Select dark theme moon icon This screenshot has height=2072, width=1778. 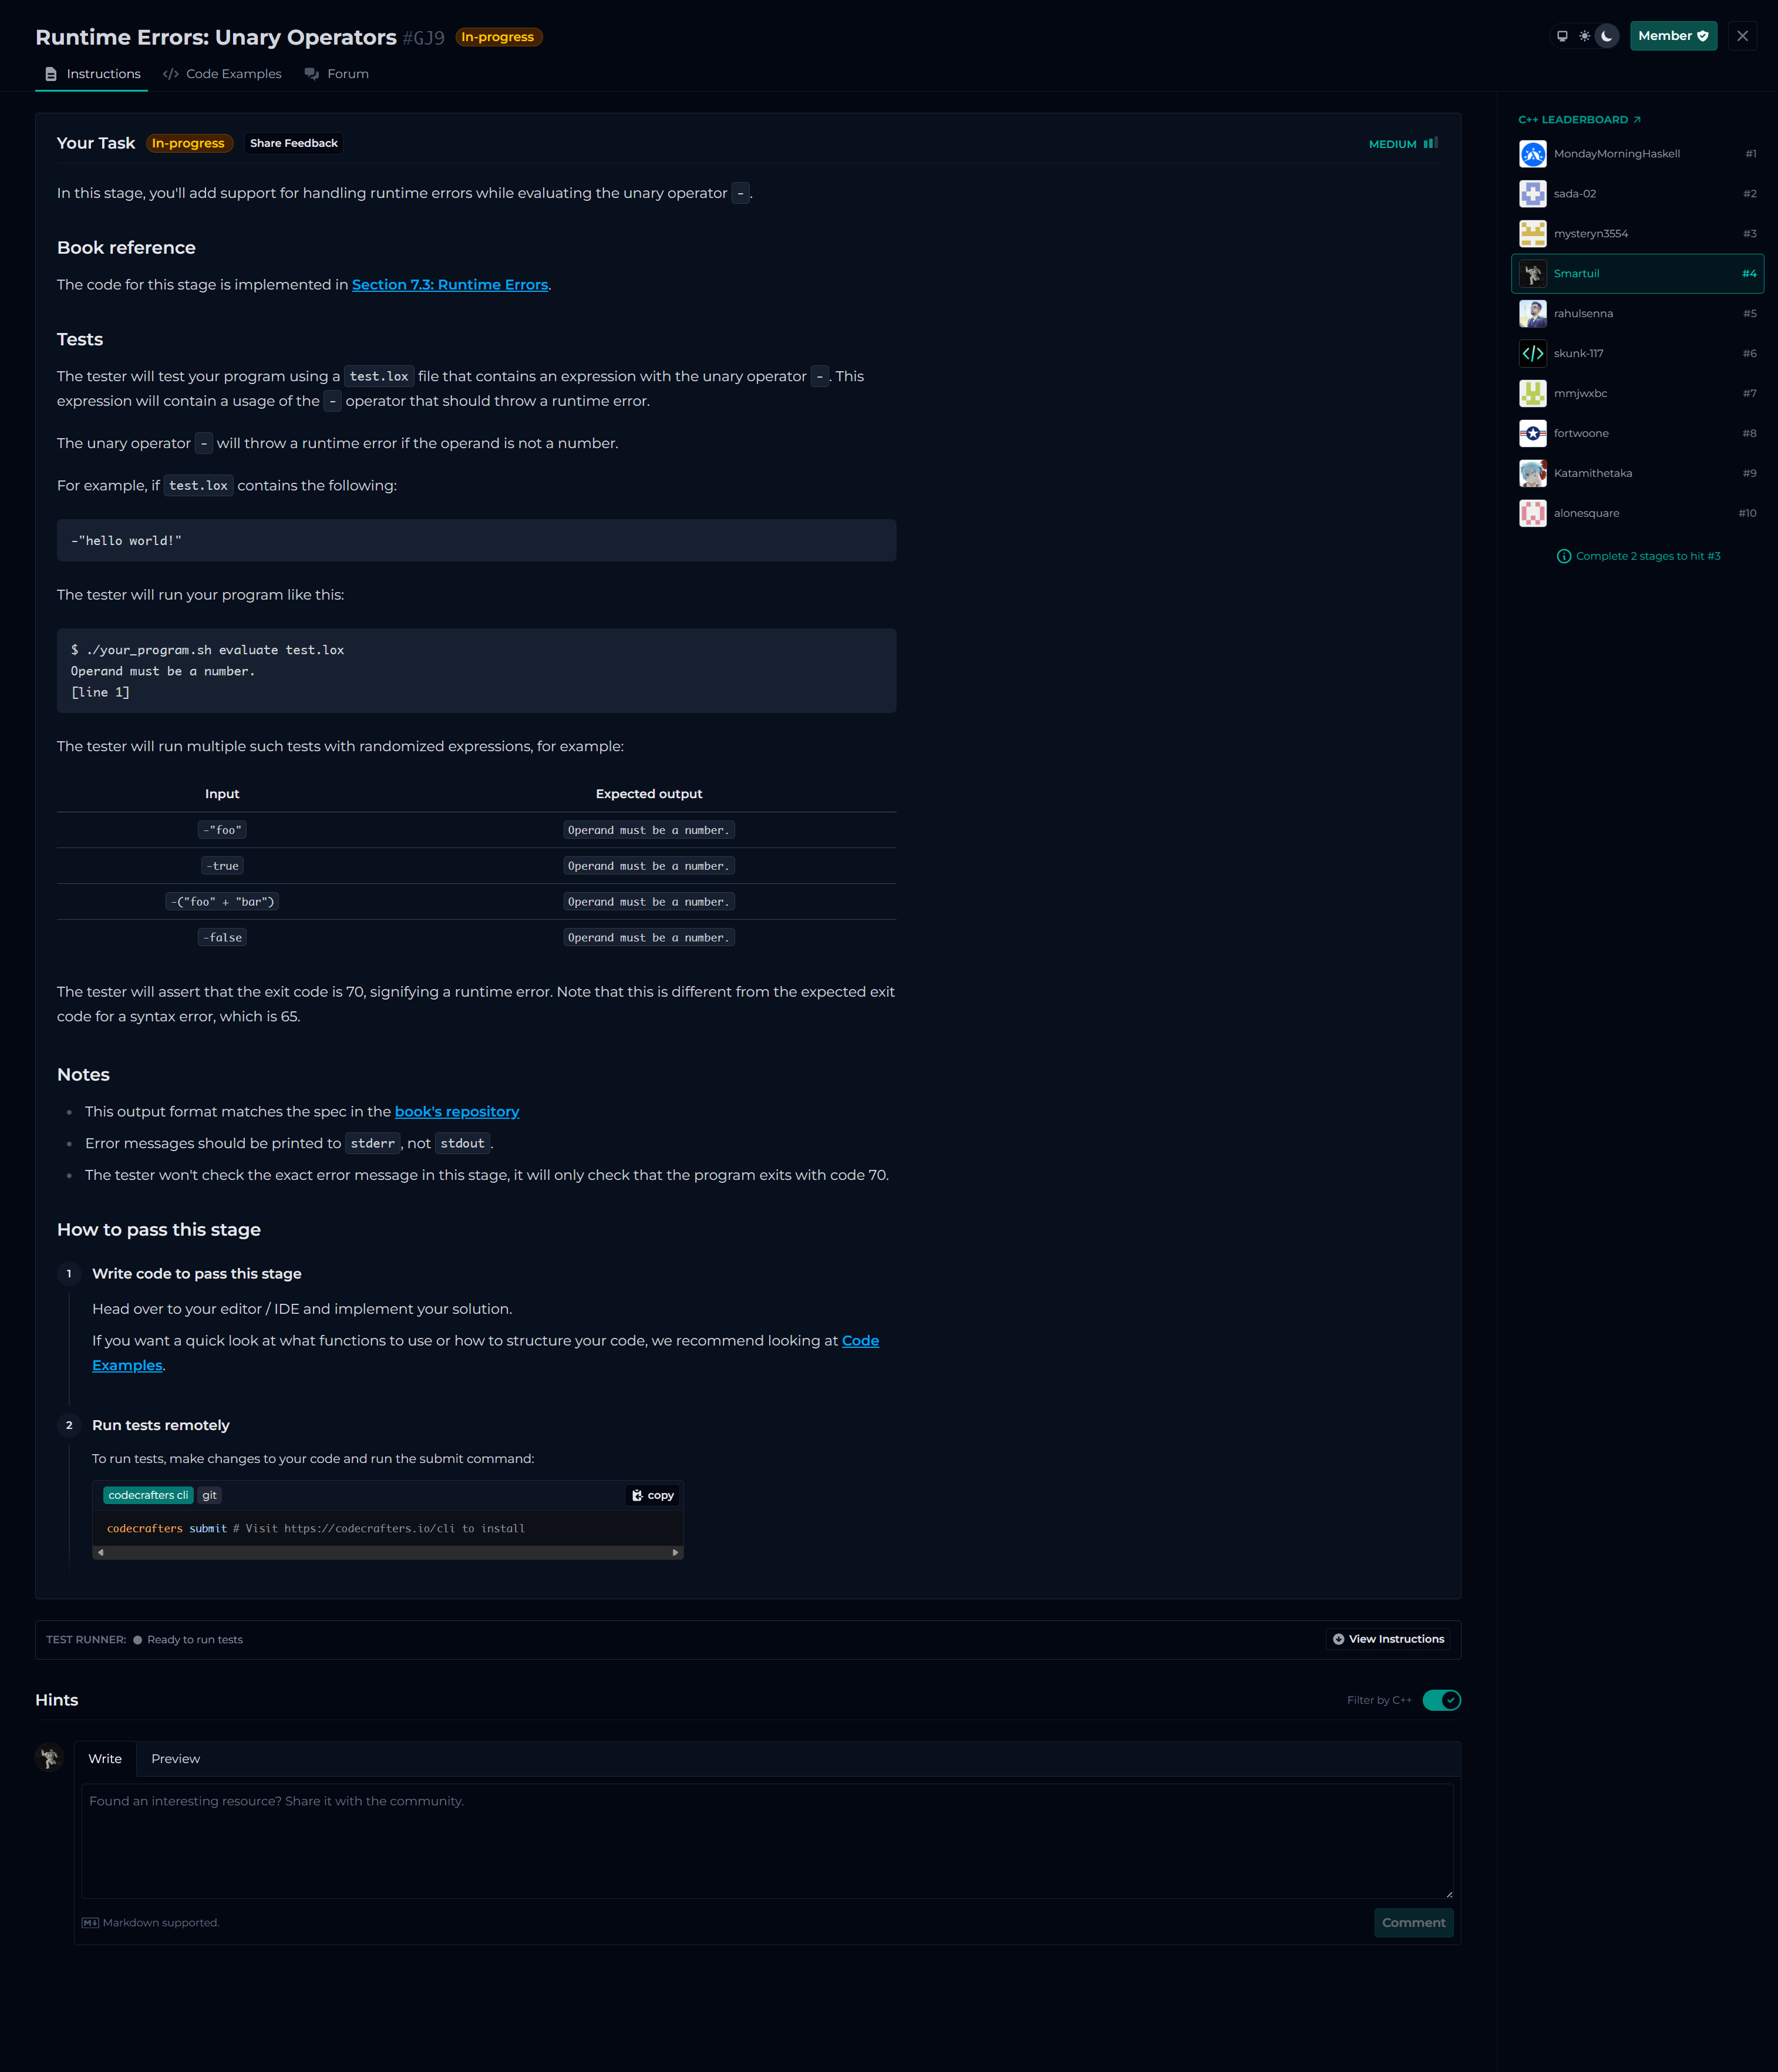pos(1607,36)
